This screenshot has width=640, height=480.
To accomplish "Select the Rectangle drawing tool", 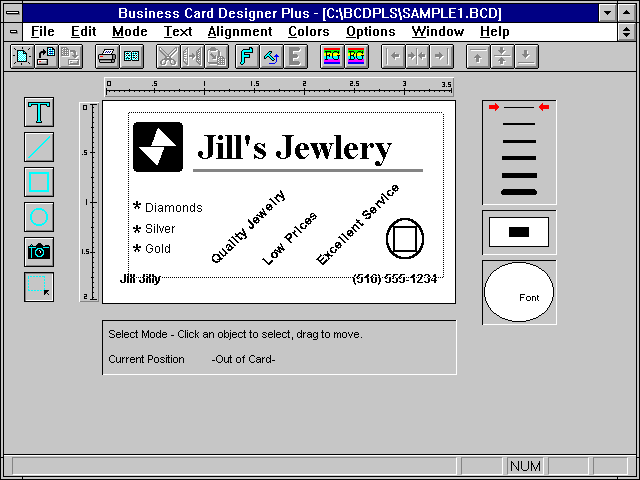I will (39, 182).
